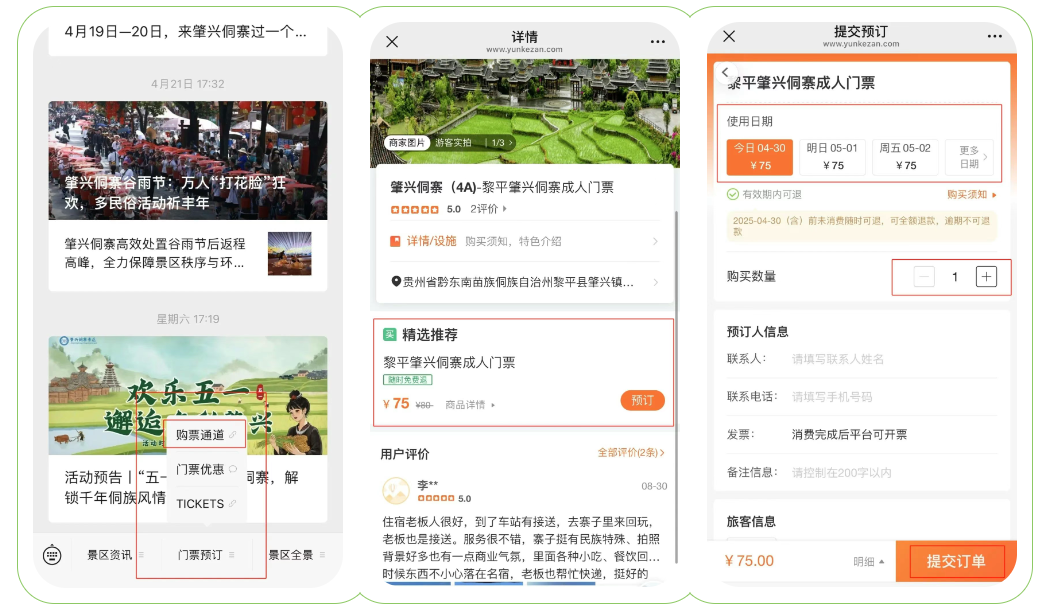Select the 今日 04-30 date option
1047x616 pixels.
pyautogui.click(x=760, y=157)
